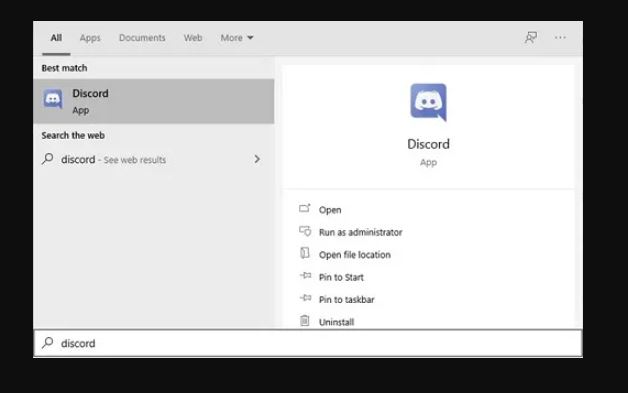Click the Run as administrator shield icon
The width and height of the screenshot is (628, 393).
pyautogui.click(x=305, y=231)
